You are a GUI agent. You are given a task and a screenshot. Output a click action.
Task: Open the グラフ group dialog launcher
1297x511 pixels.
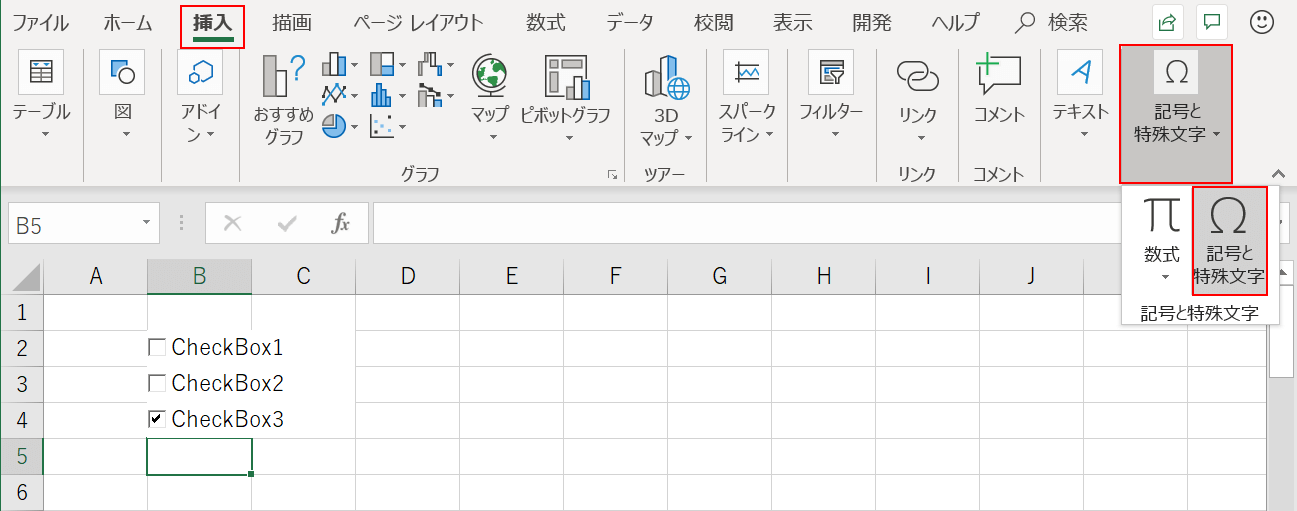pyautogui.click(x=612, y=175)
